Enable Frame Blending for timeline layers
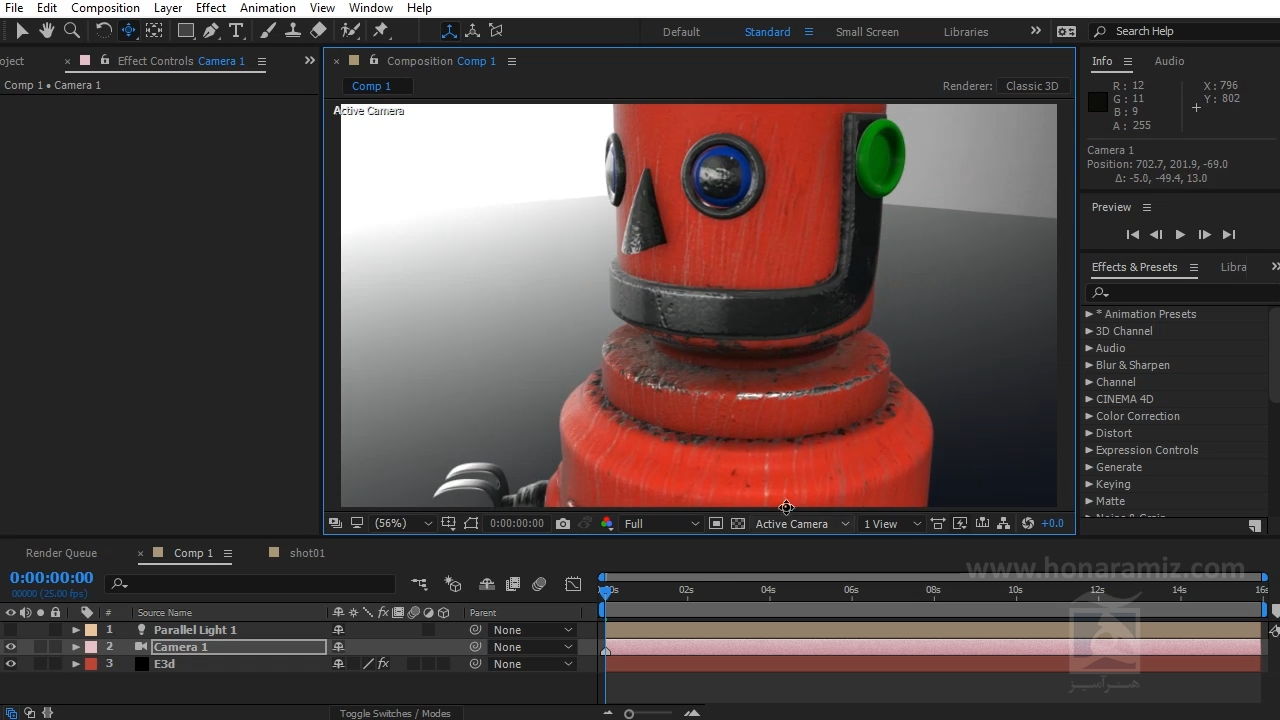Screen dimensions: 1280x720 (513, 584)
